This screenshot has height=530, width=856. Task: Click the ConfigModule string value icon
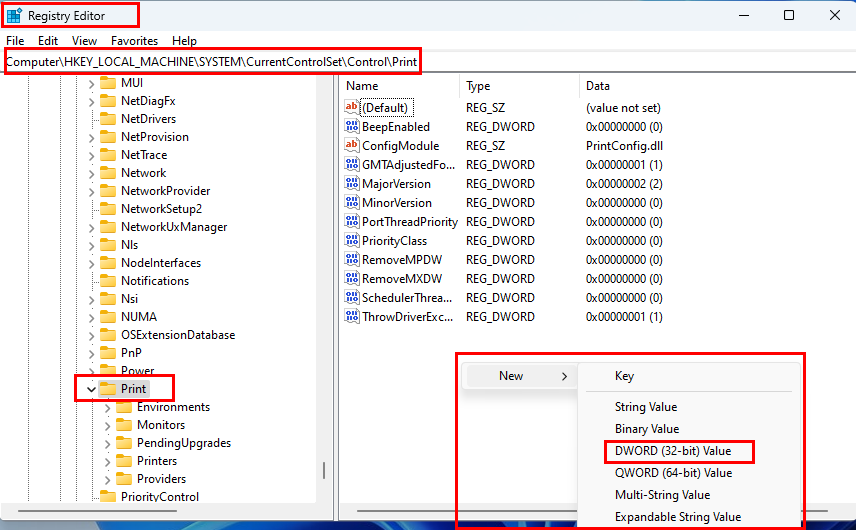point(352,146)
